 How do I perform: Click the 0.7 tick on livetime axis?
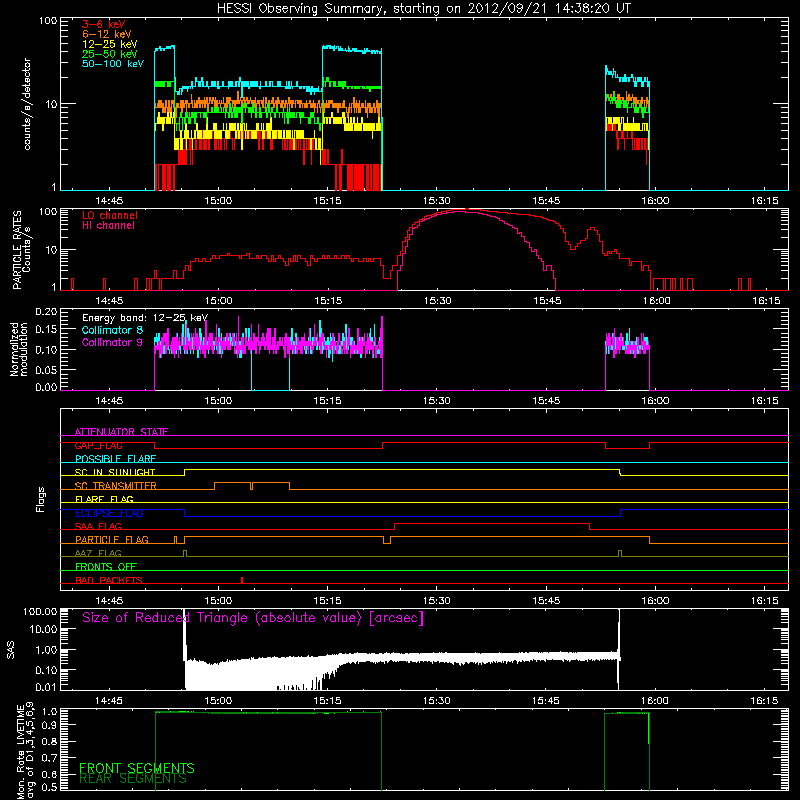(49, 758)
